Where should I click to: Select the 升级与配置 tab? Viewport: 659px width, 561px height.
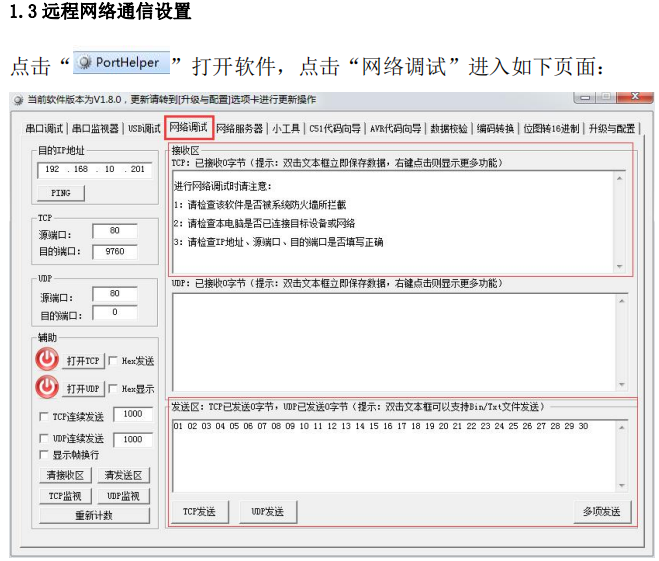[x=611, y=129]
